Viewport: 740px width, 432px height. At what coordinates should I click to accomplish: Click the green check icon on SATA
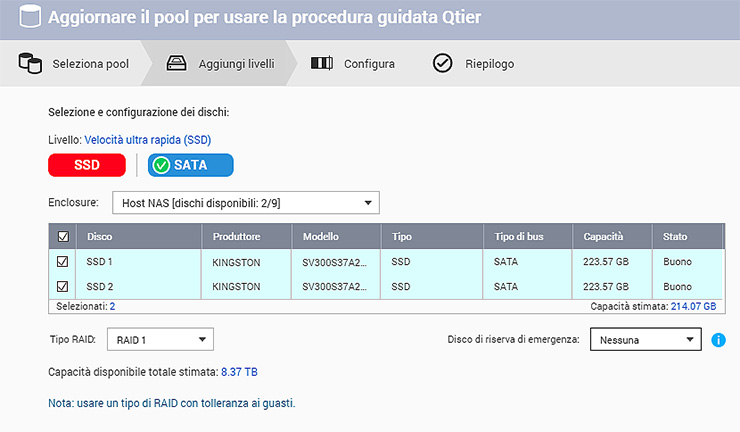pos(162,165)
